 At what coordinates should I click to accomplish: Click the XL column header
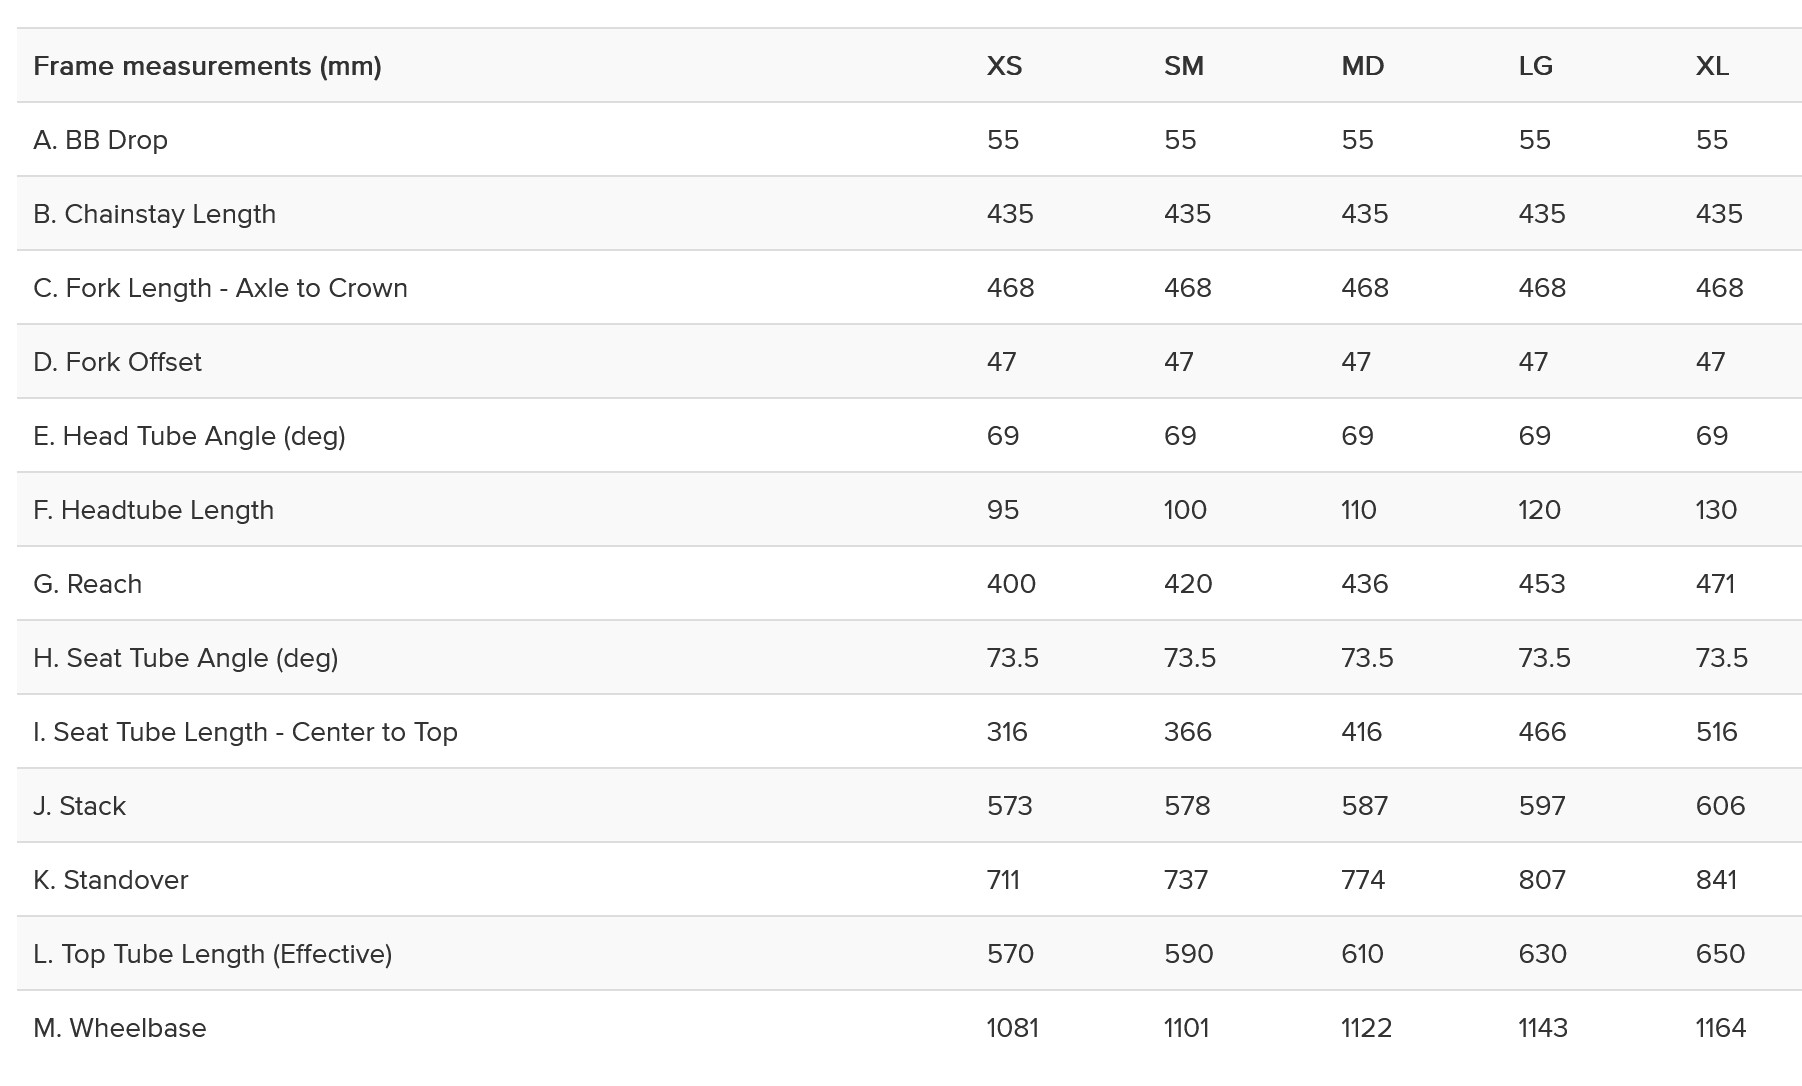pyautogui.click(x=1711, y=66)
